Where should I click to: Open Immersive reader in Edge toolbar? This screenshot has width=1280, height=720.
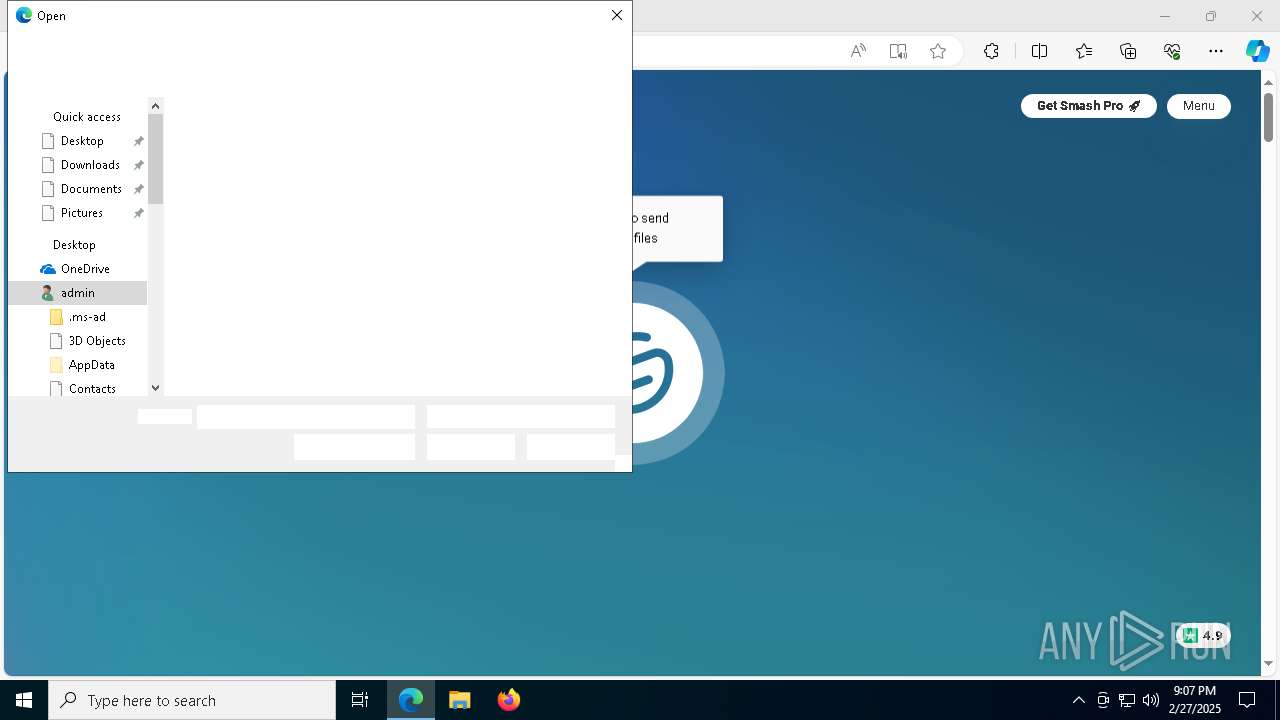pyautogui.click(x=898, y=51)
